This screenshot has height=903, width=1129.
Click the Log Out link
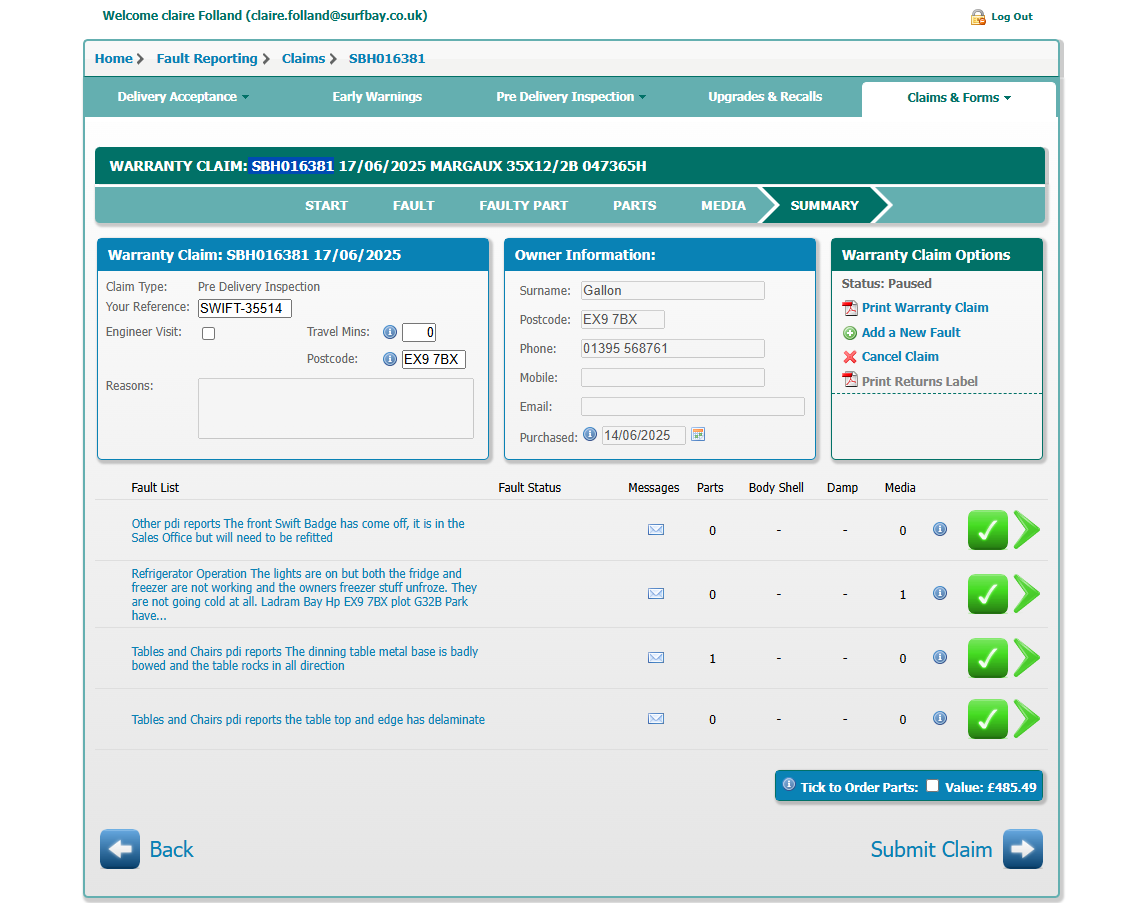pos(1011,17)
